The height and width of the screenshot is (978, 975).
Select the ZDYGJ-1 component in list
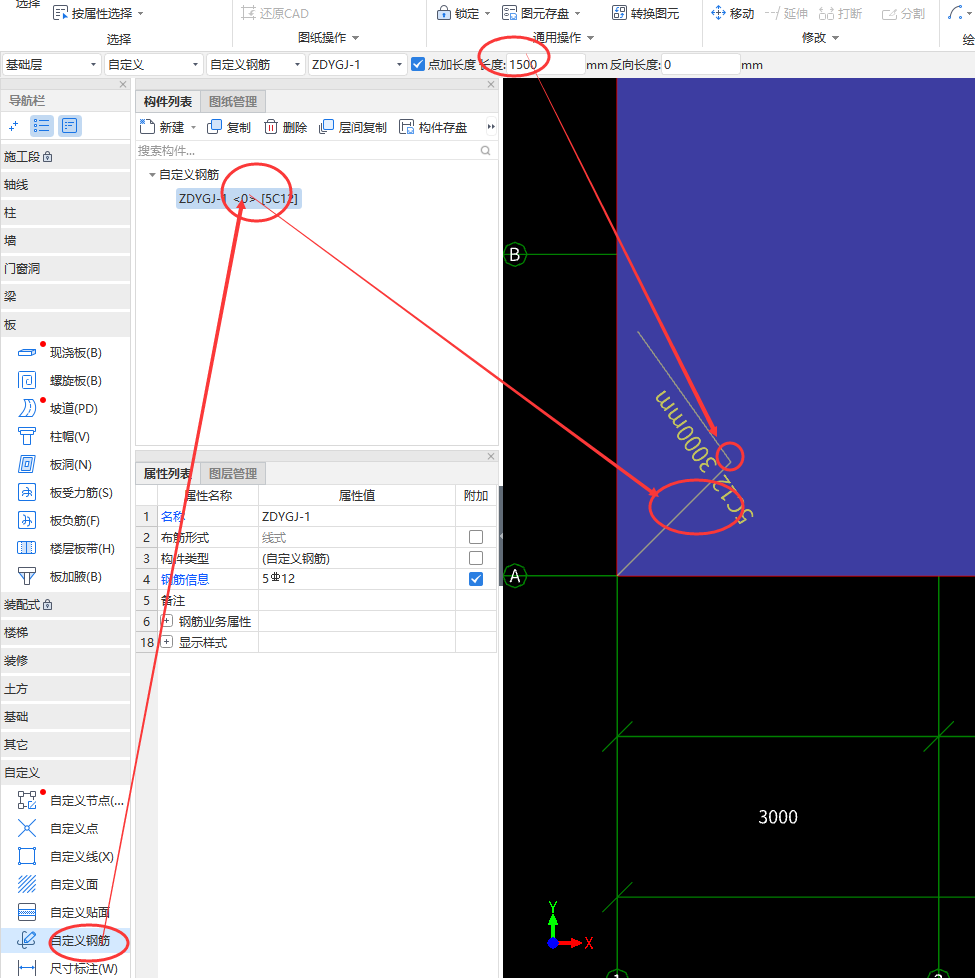(x=239, y=198)
